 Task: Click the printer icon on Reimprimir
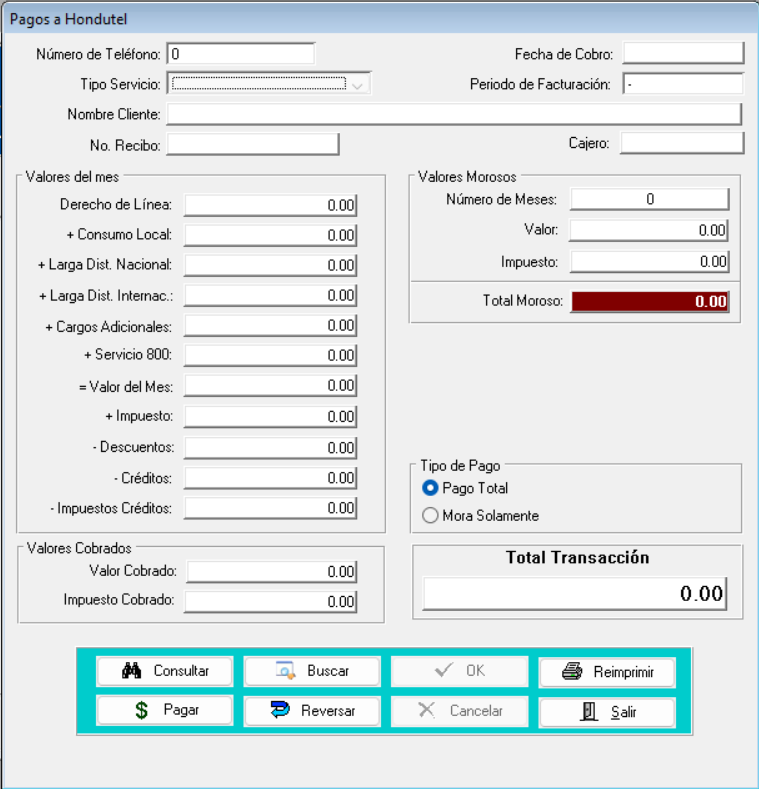[572, 672]
